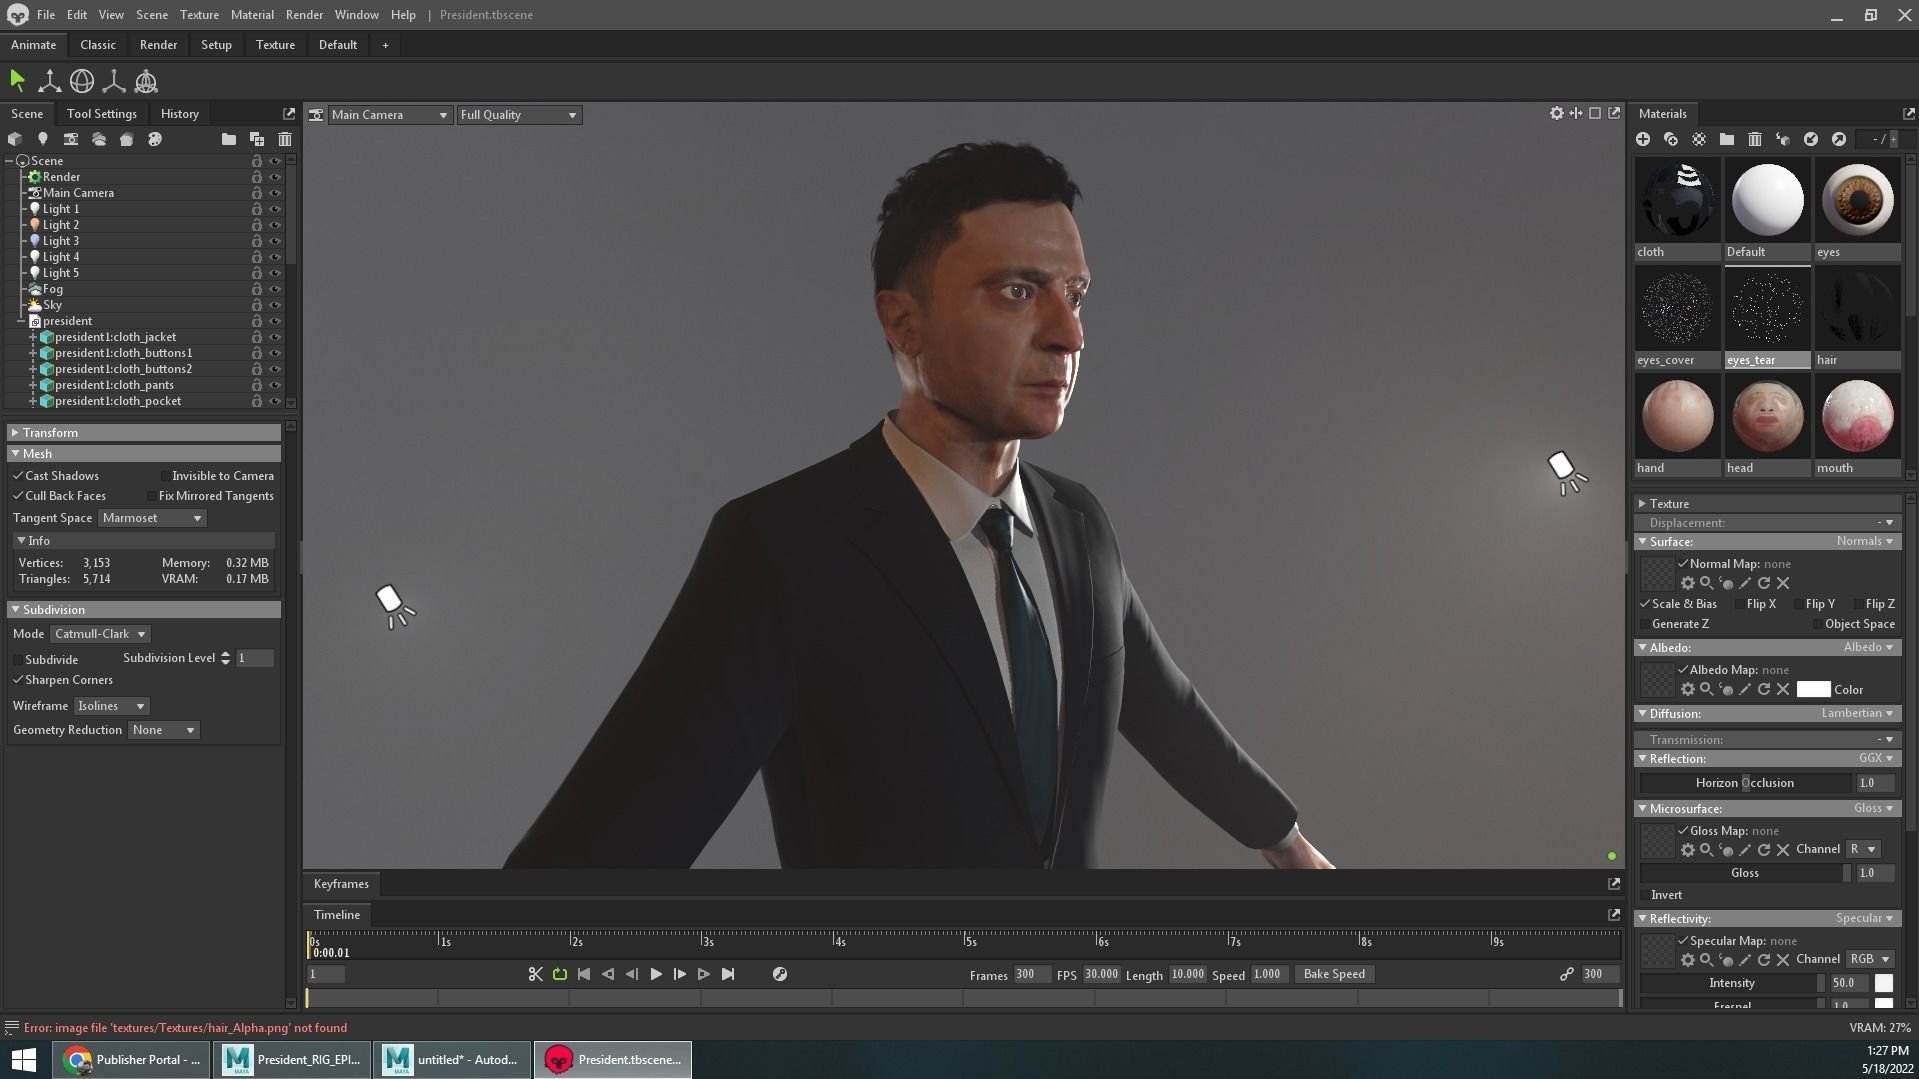Viewport: 1919px width, 1079px height.
Task: Hide Light 1 using its eye icon
Action: click(x=275, y=209)
